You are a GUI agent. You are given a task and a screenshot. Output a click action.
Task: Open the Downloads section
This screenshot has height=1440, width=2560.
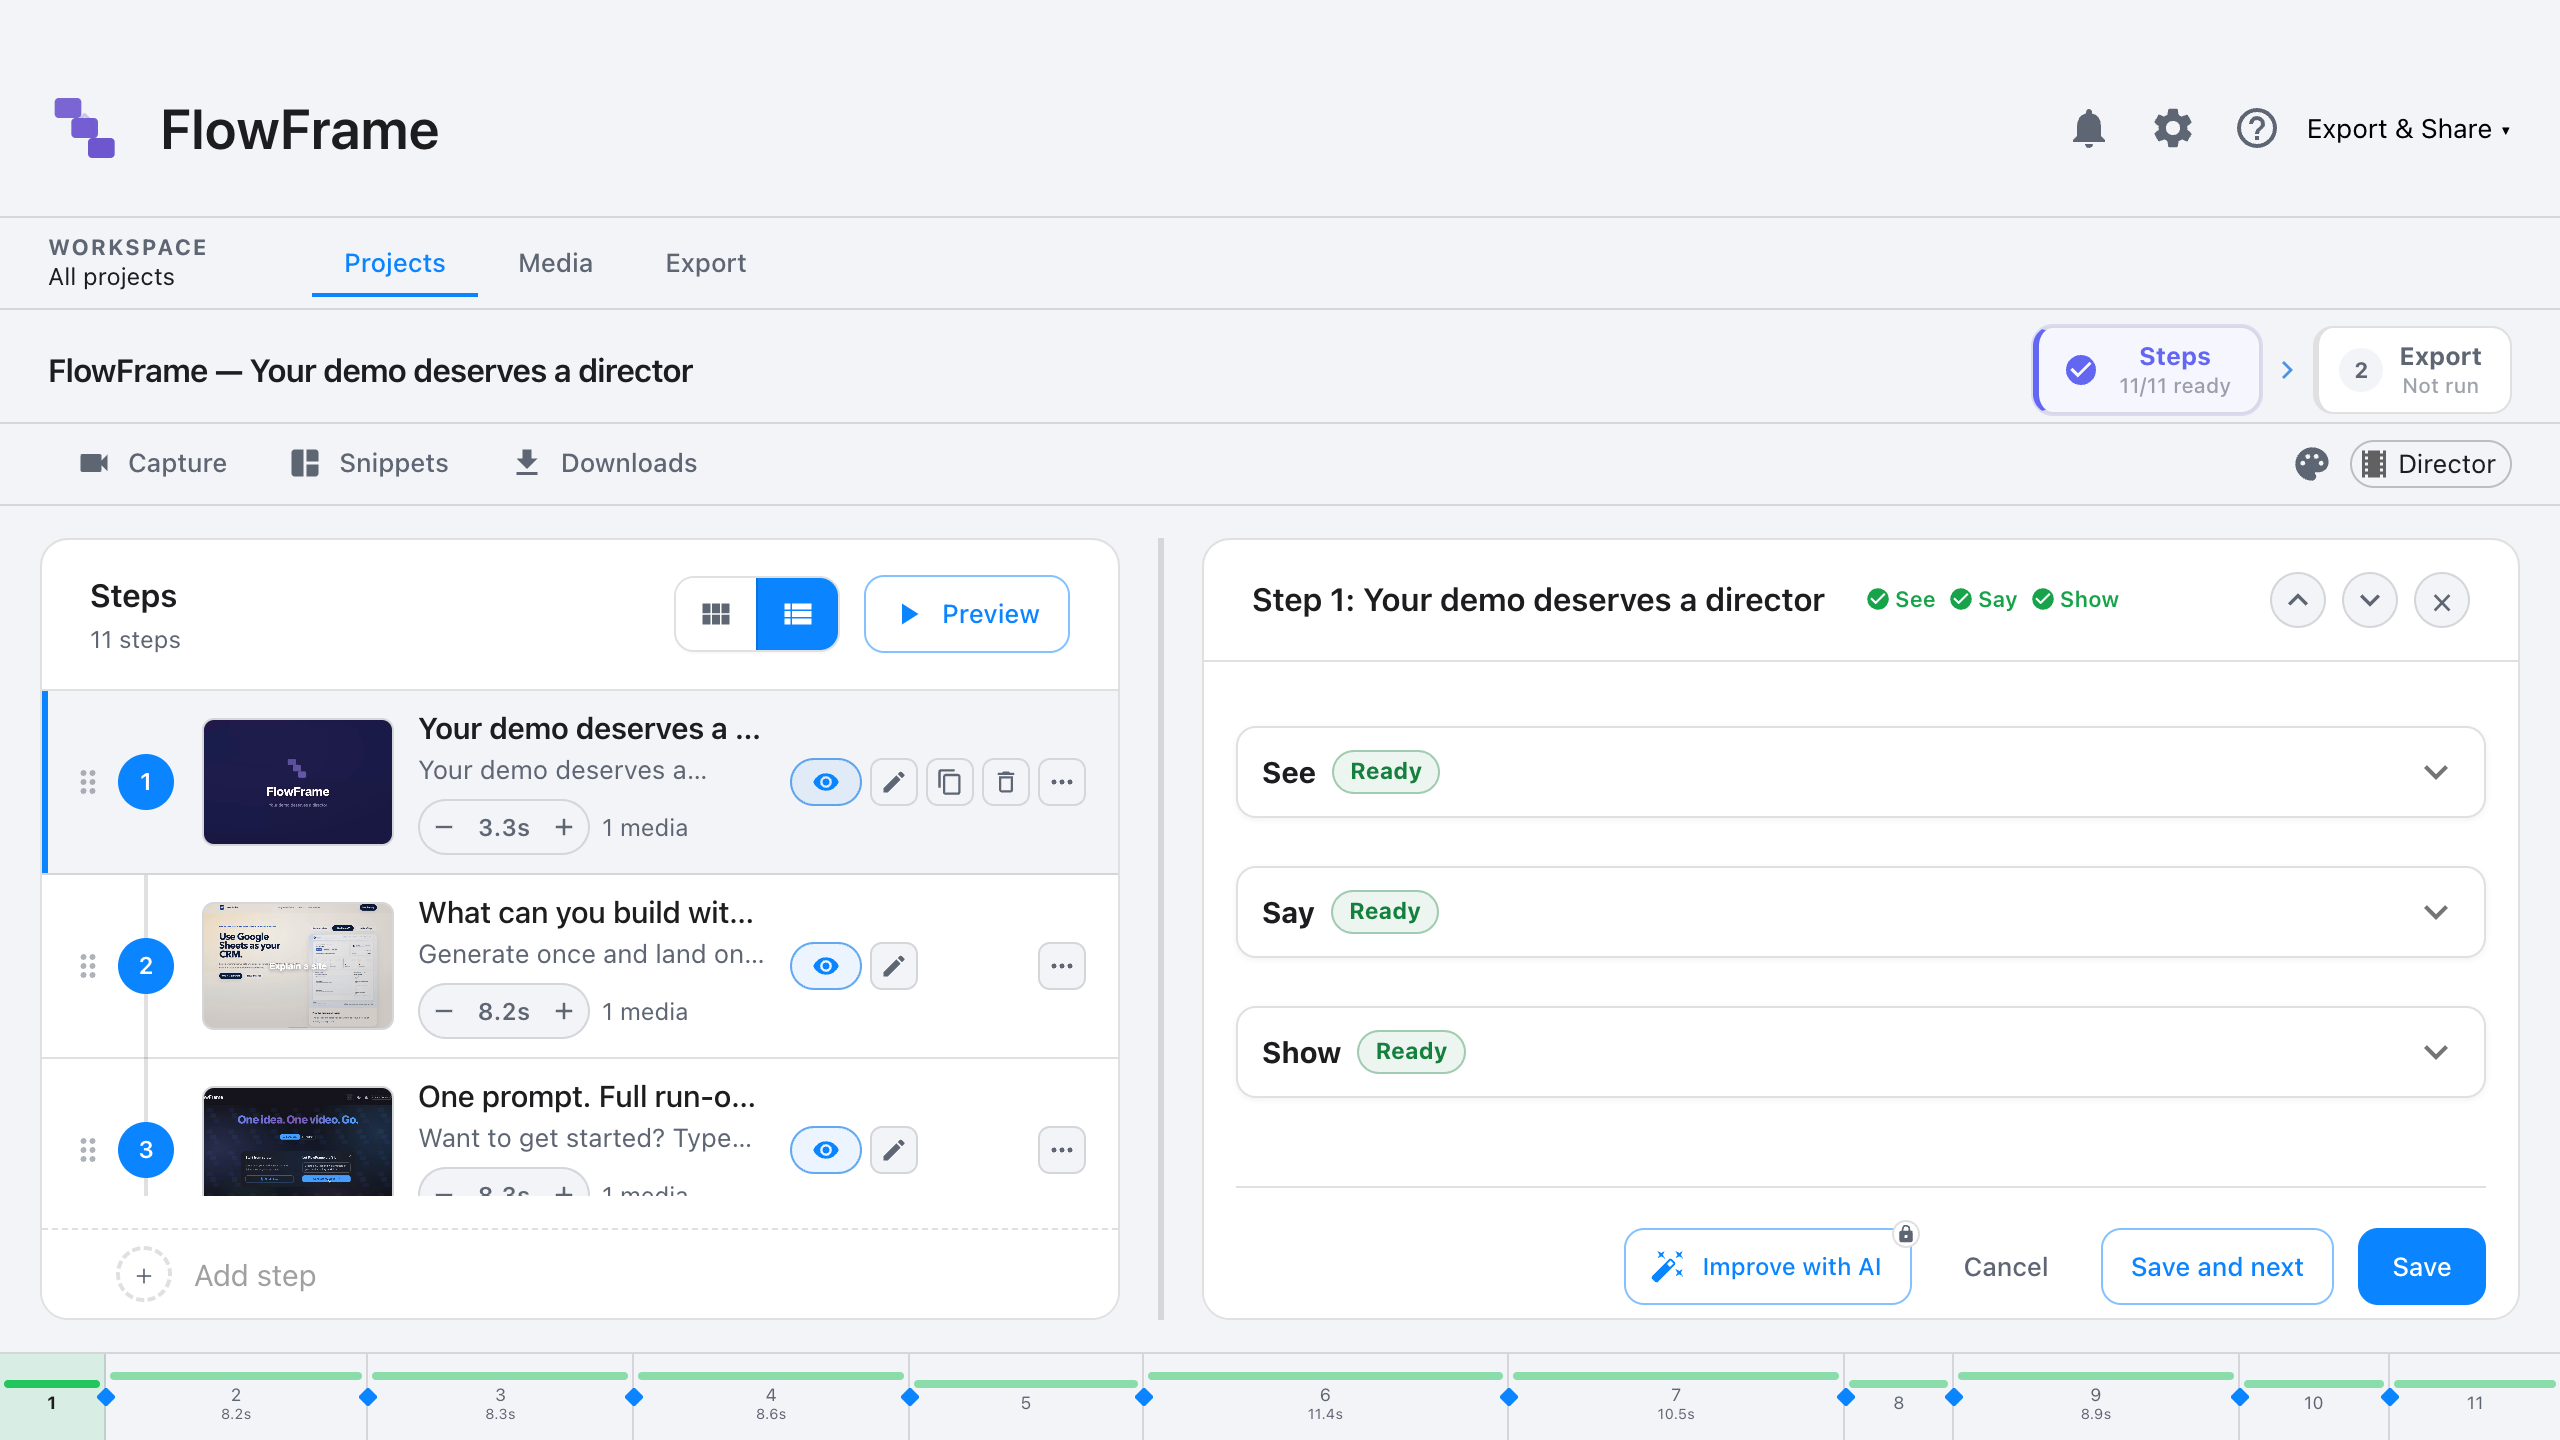coord(605,463)
